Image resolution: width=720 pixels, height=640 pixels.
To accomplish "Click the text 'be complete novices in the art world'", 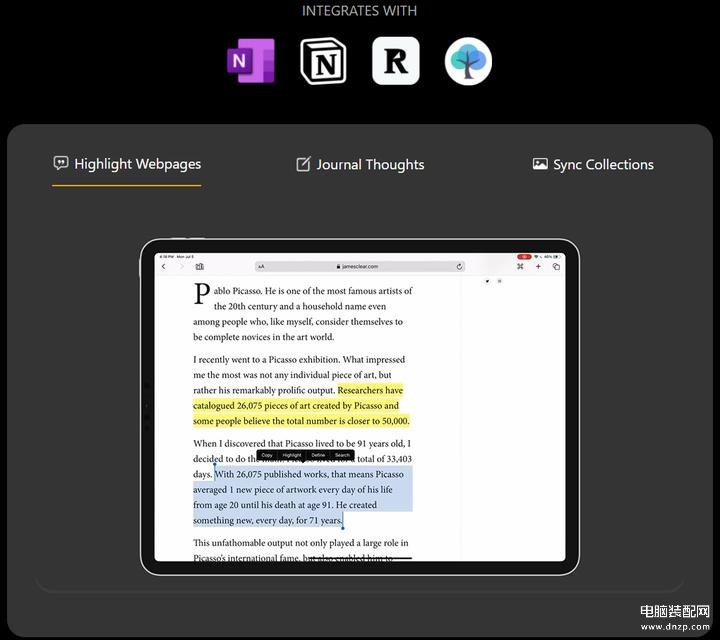I will pyautogui.click(x=264, y=337).
